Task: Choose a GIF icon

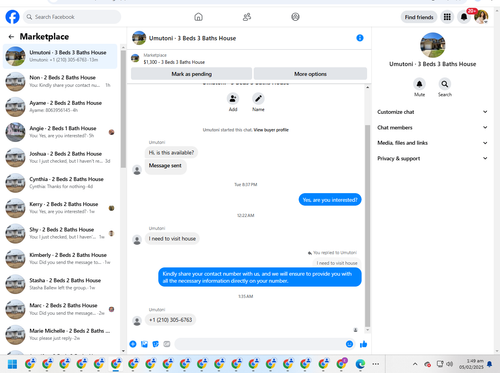Action: (167, 344)
